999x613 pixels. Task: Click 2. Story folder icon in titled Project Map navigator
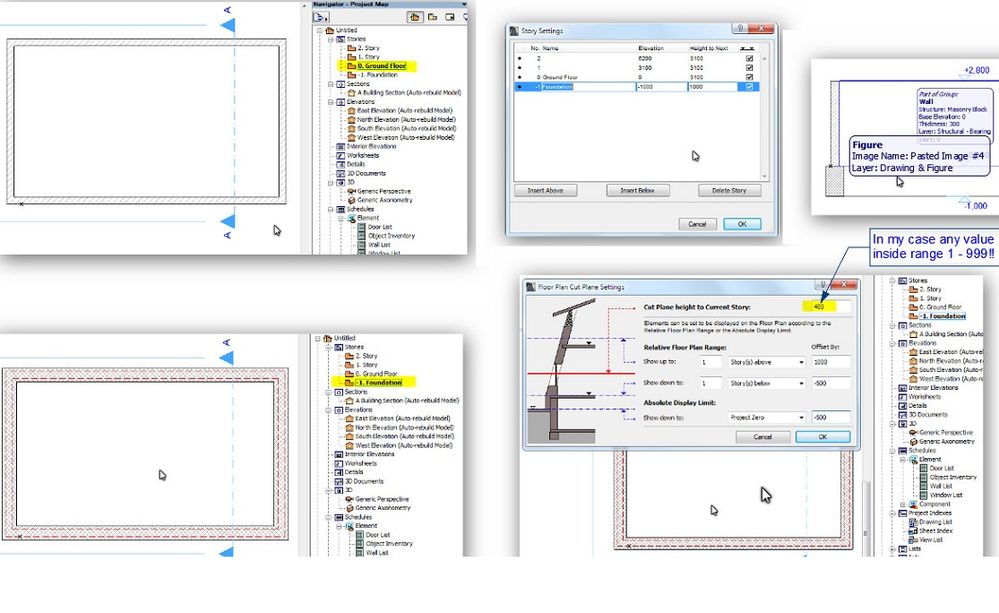tap(351, 48)
